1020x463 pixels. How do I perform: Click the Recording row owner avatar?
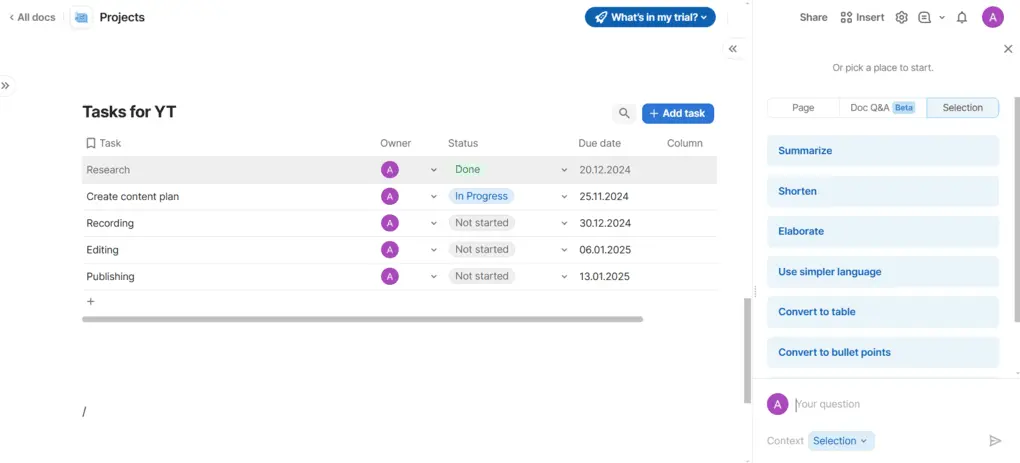click(390, 223)
